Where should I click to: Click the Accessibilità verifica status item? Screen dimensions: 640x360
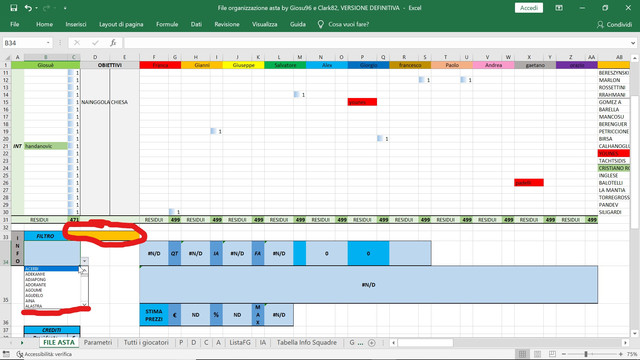44,354
